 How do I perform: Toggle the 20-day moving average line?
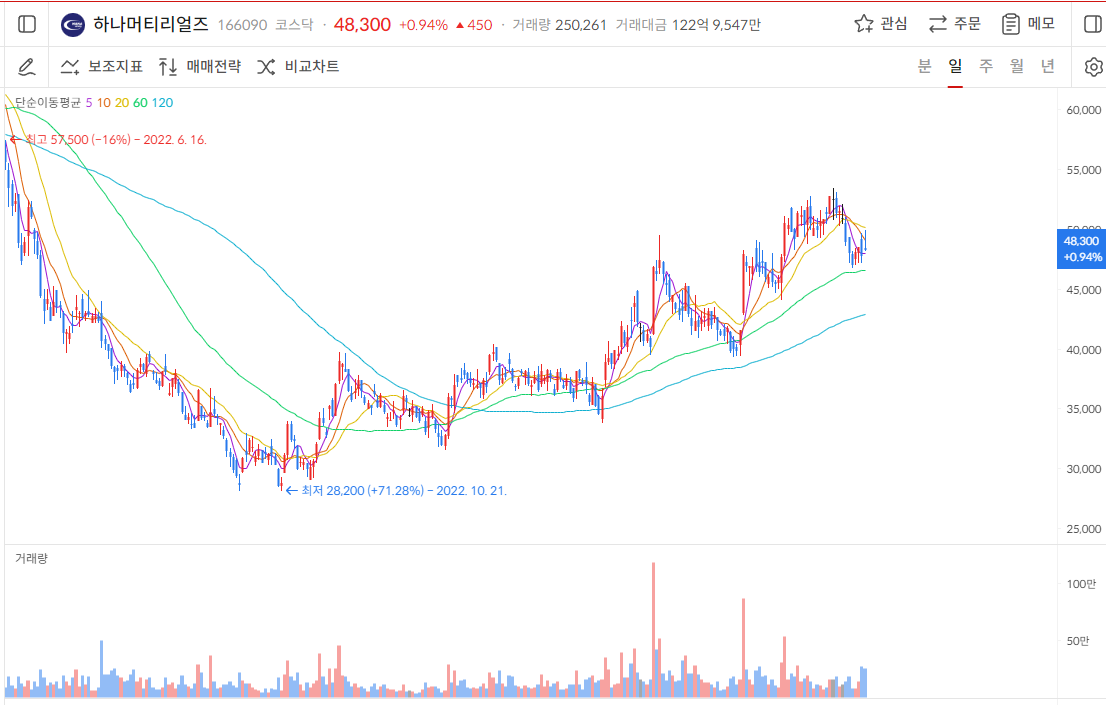coord(121,103)
